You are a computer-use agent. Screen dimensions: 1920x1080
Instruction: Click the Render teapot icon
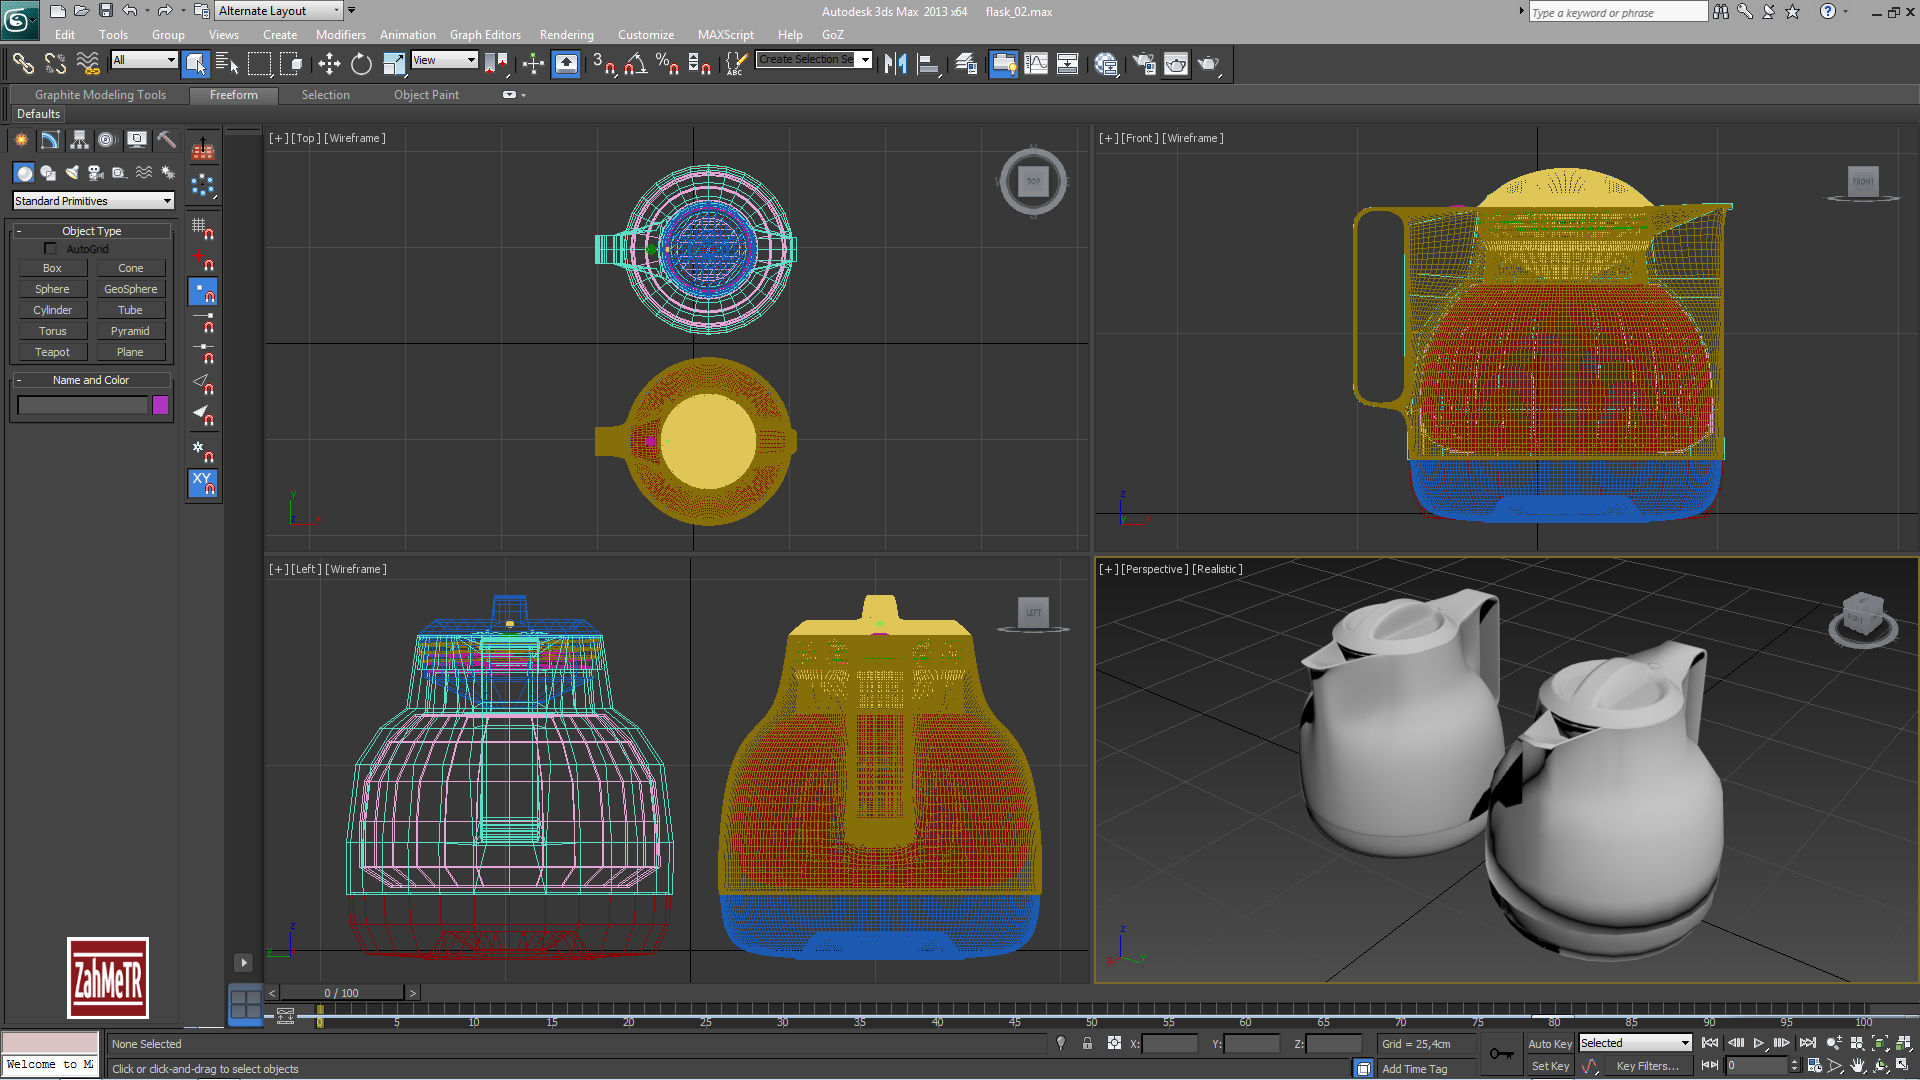pos(1208,64)
